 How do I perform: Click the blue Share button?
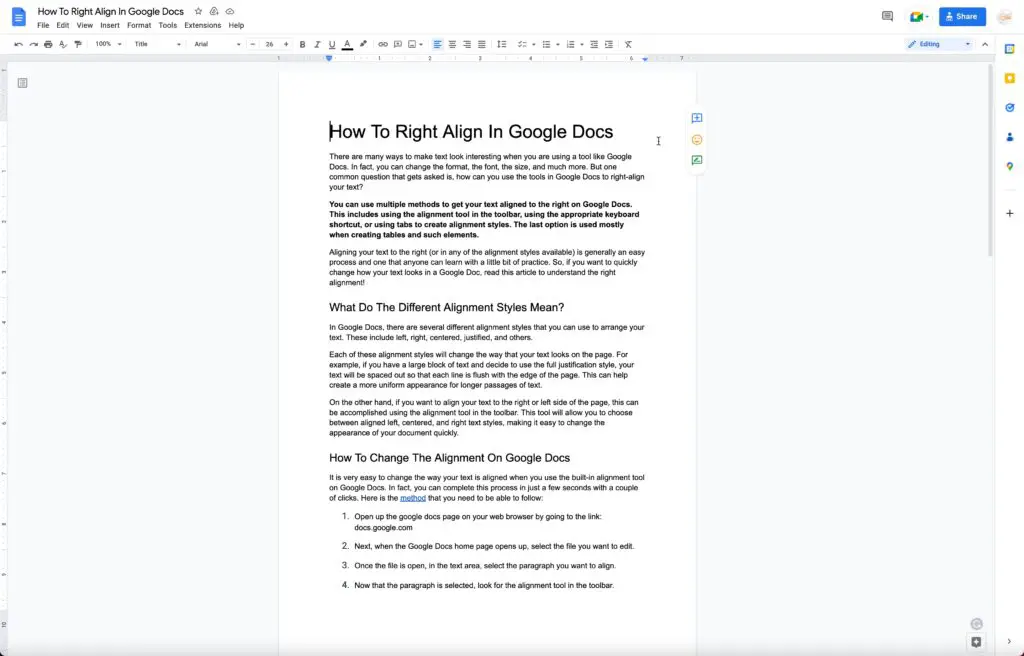point(962,16)
